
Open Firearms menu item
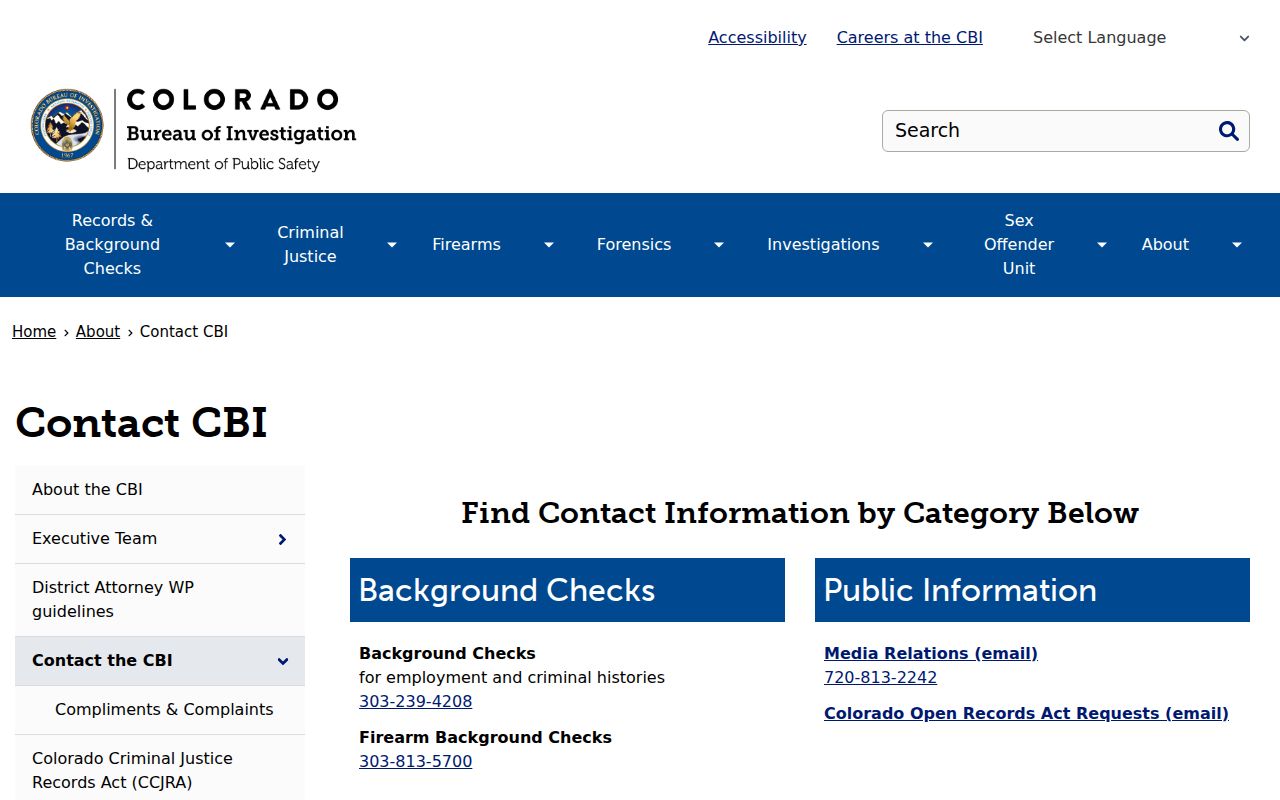(466, 245)
